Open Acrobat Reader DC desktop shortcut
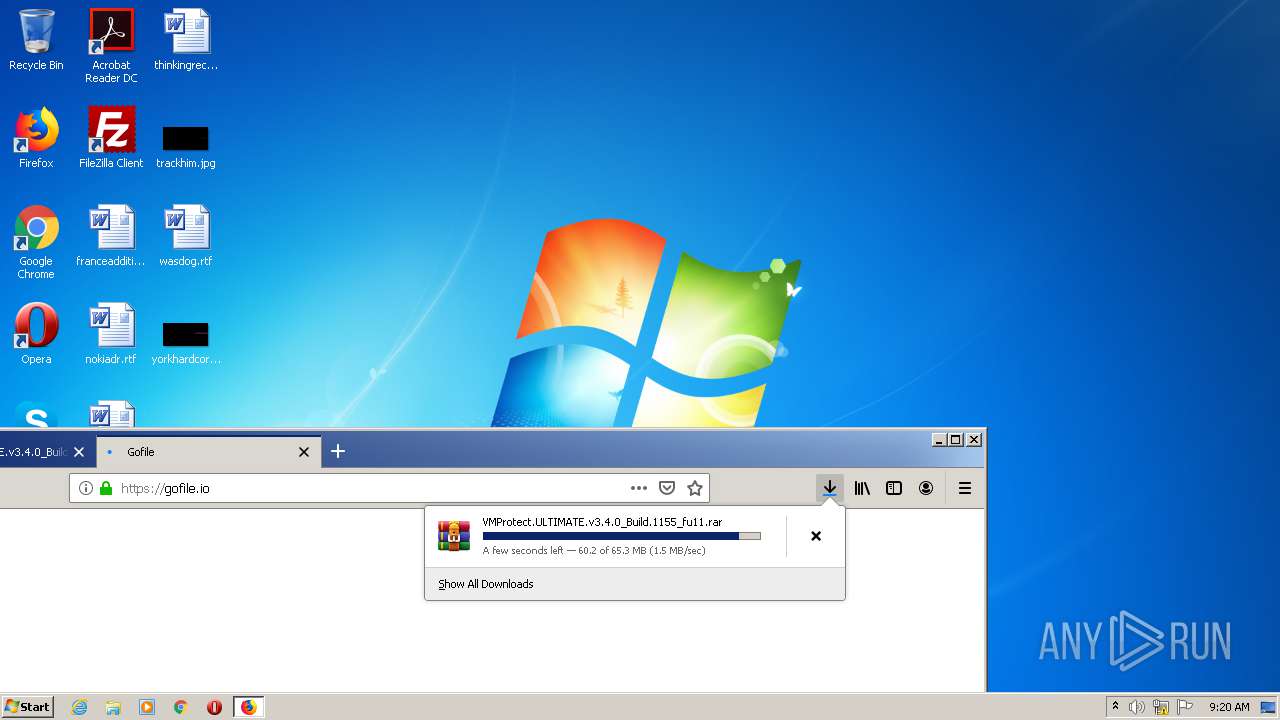Screen dimensions: 1280x720 [x=111, y=46]
